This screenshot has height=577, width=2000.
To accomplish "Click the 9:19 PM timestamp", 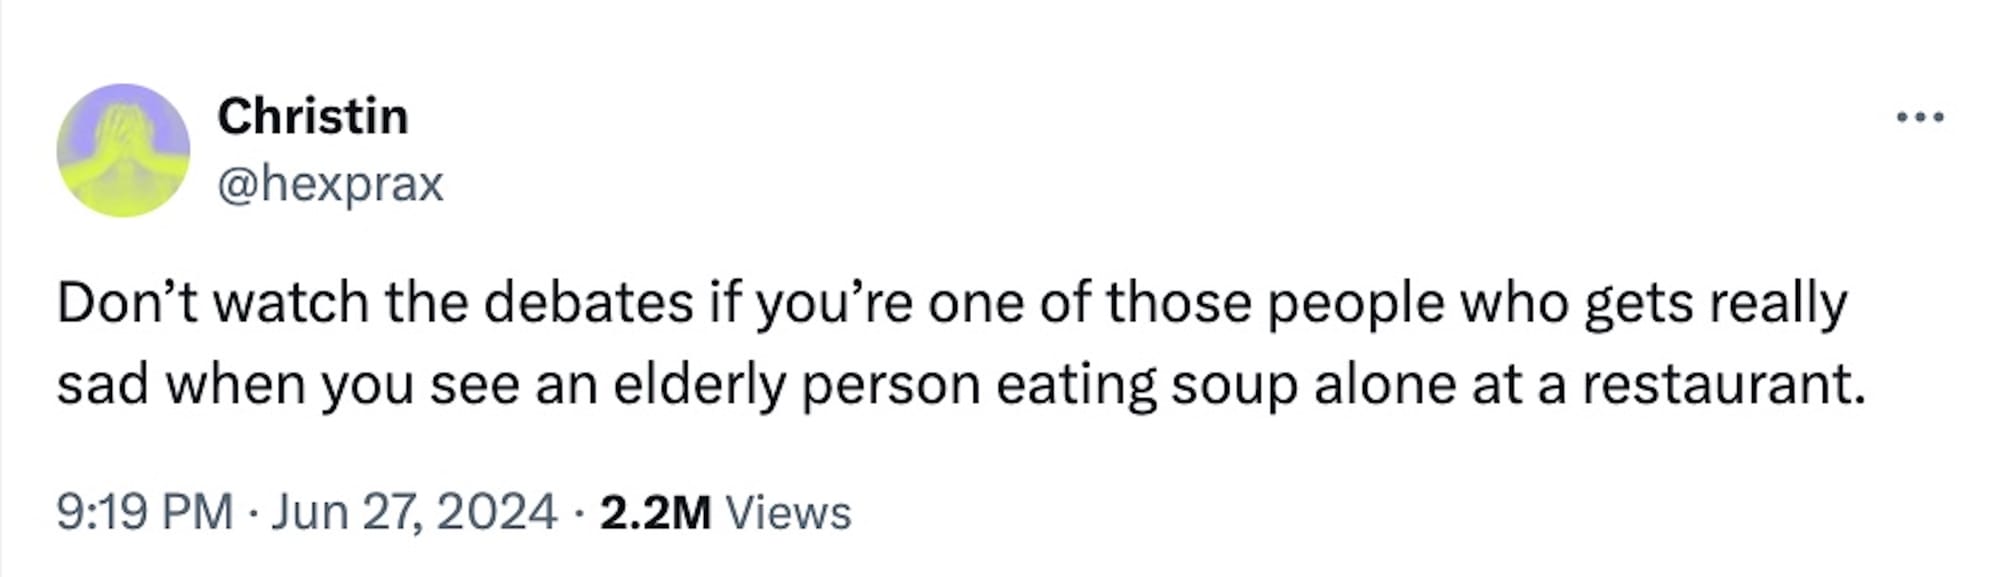I will pos(144,512).
